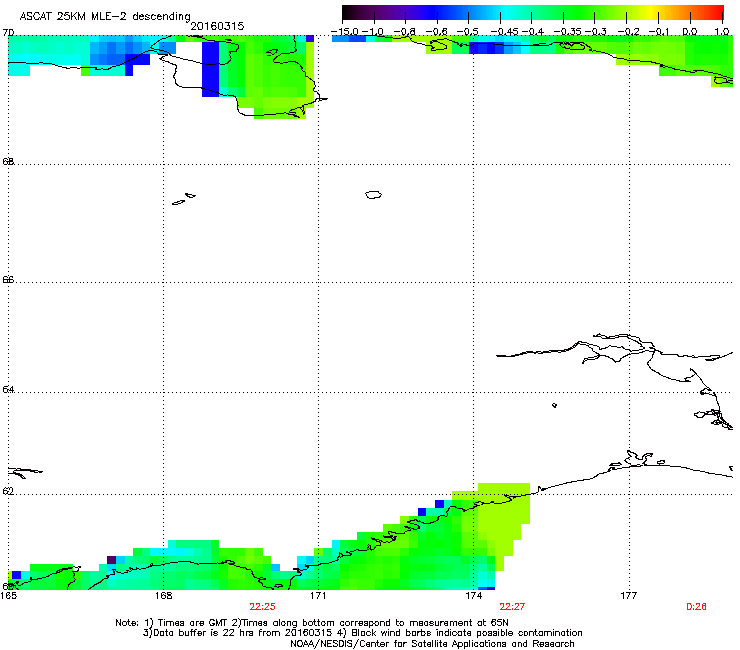
Task: Click the red time label 22:27
Action: (512, 607)
